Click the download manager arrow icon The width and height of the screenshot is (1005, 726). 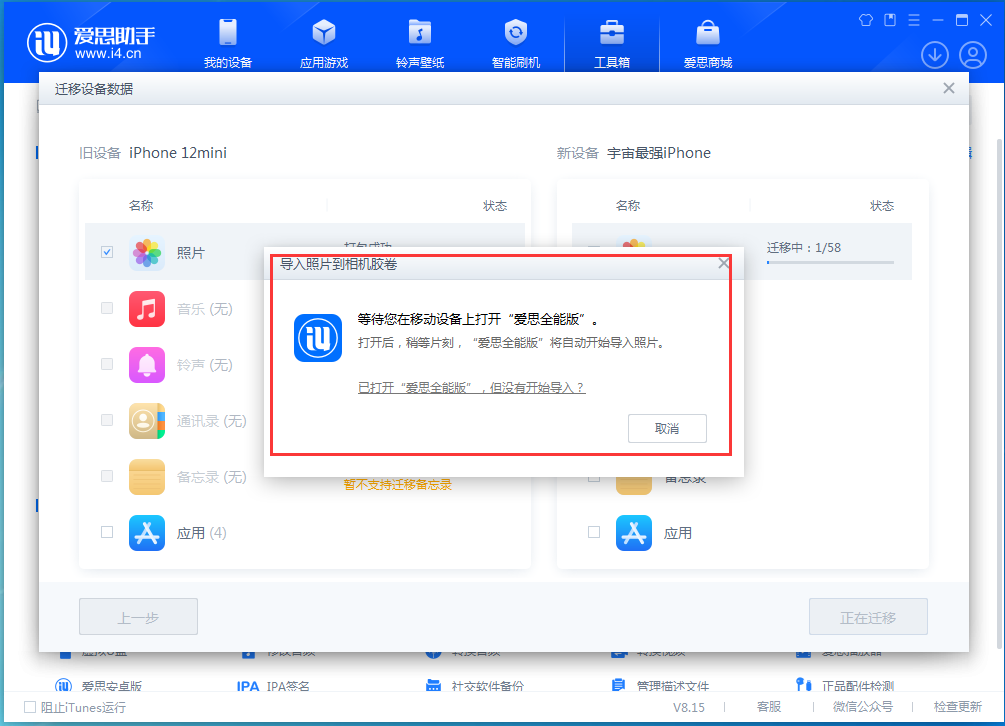tap(935, 55)
